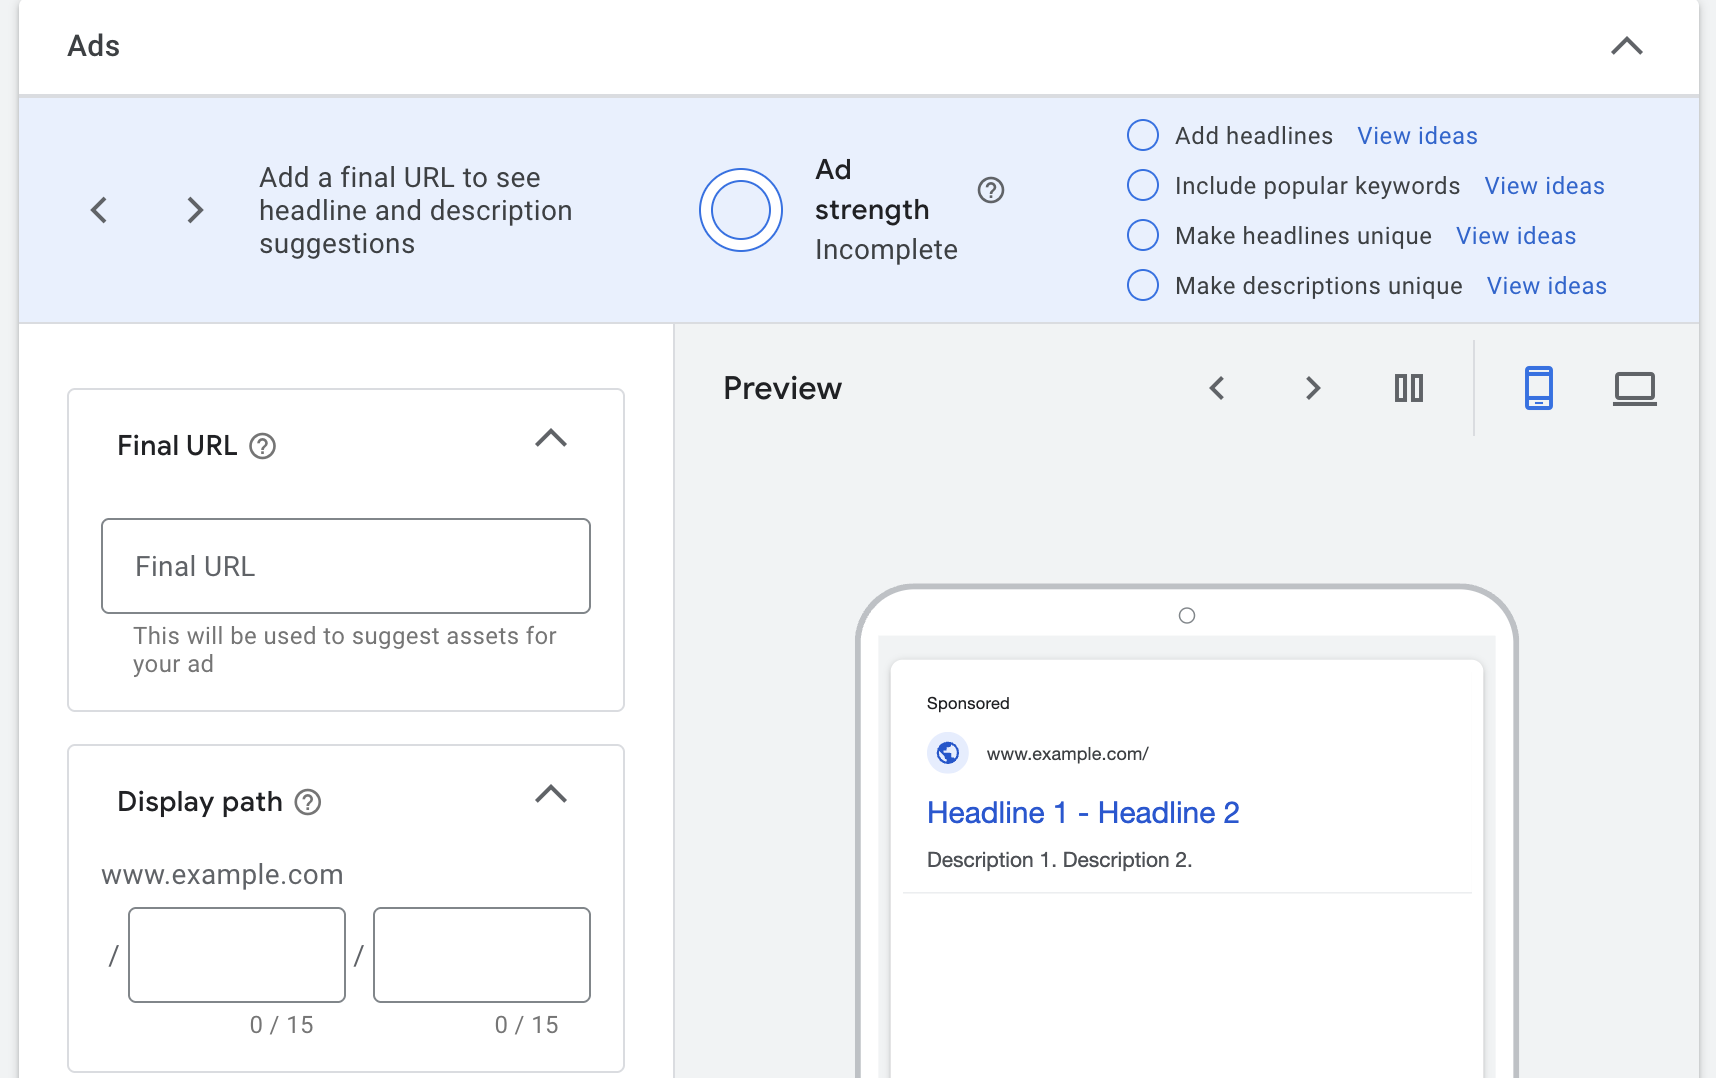Click the Headline 1 - Headline 2 preview link
The width and height of the screenshot is (1716, 1078).
(x=1083, y=813)
